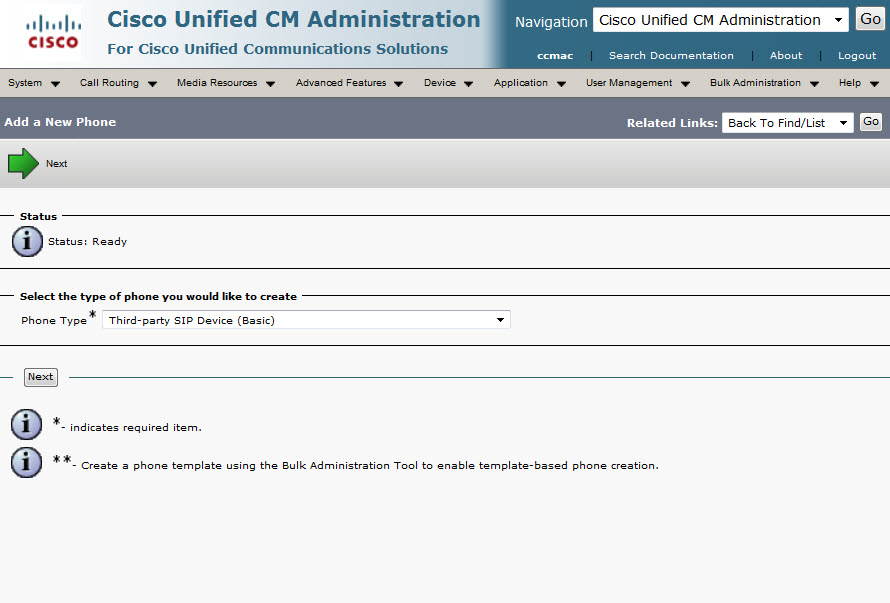Click the green Next arrow icon
Image resolution: width=890 pixels, height=603 pixels.
click(x=23, y=164)
